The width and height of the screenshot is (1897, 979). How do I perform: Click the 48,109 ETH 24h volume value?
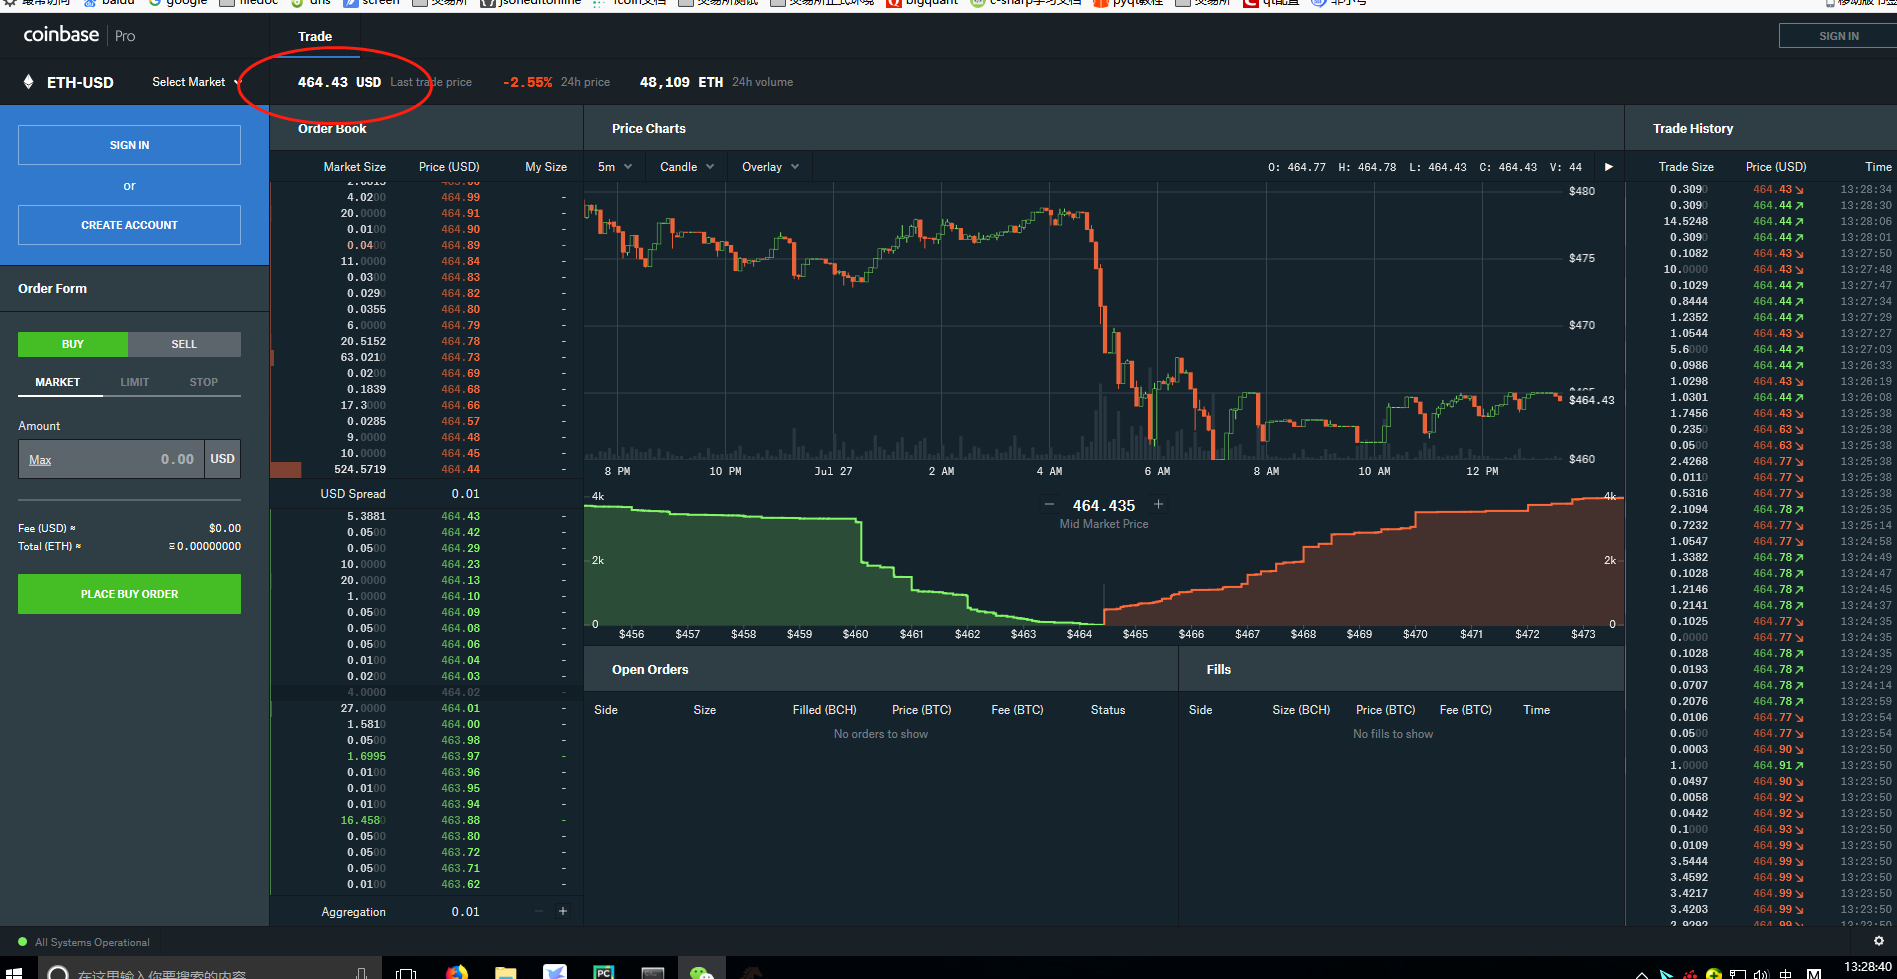point(681,82)
